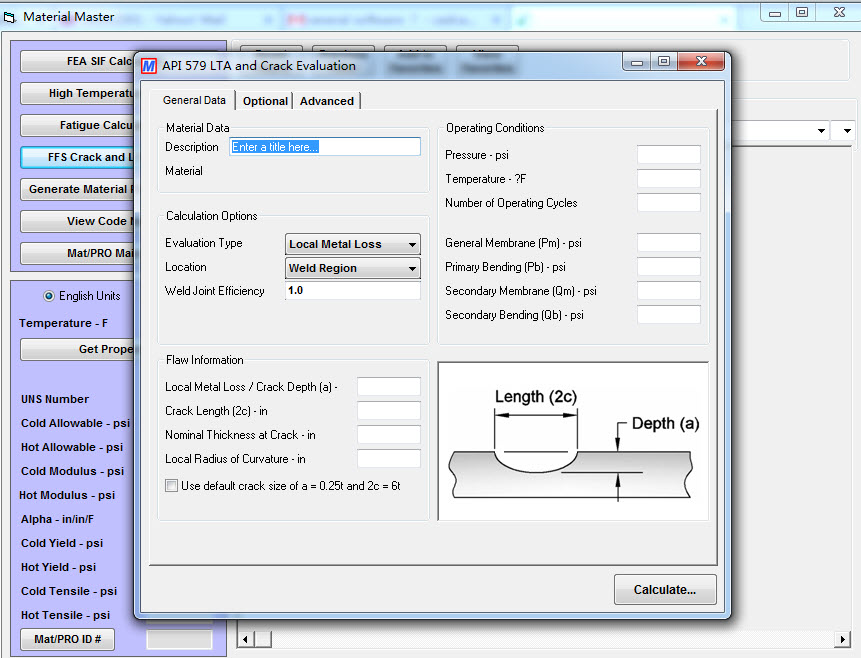
Task: Click the API 579 dialog app icon
Action: pos(149,66)
